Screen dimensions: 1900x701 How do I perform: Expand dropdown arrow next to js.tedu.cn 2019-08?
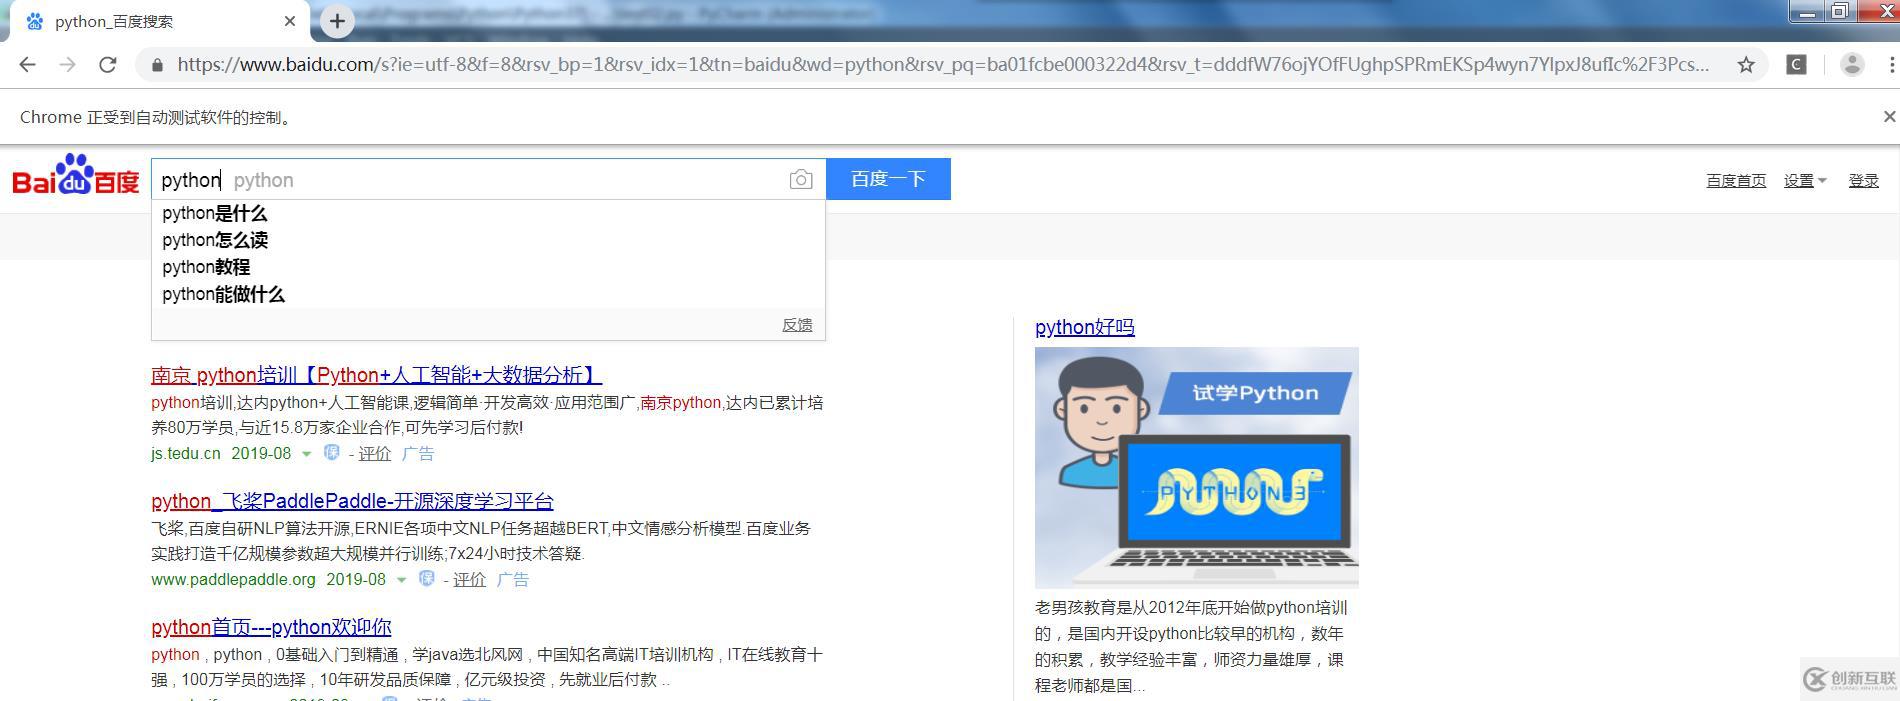(306, 454)
